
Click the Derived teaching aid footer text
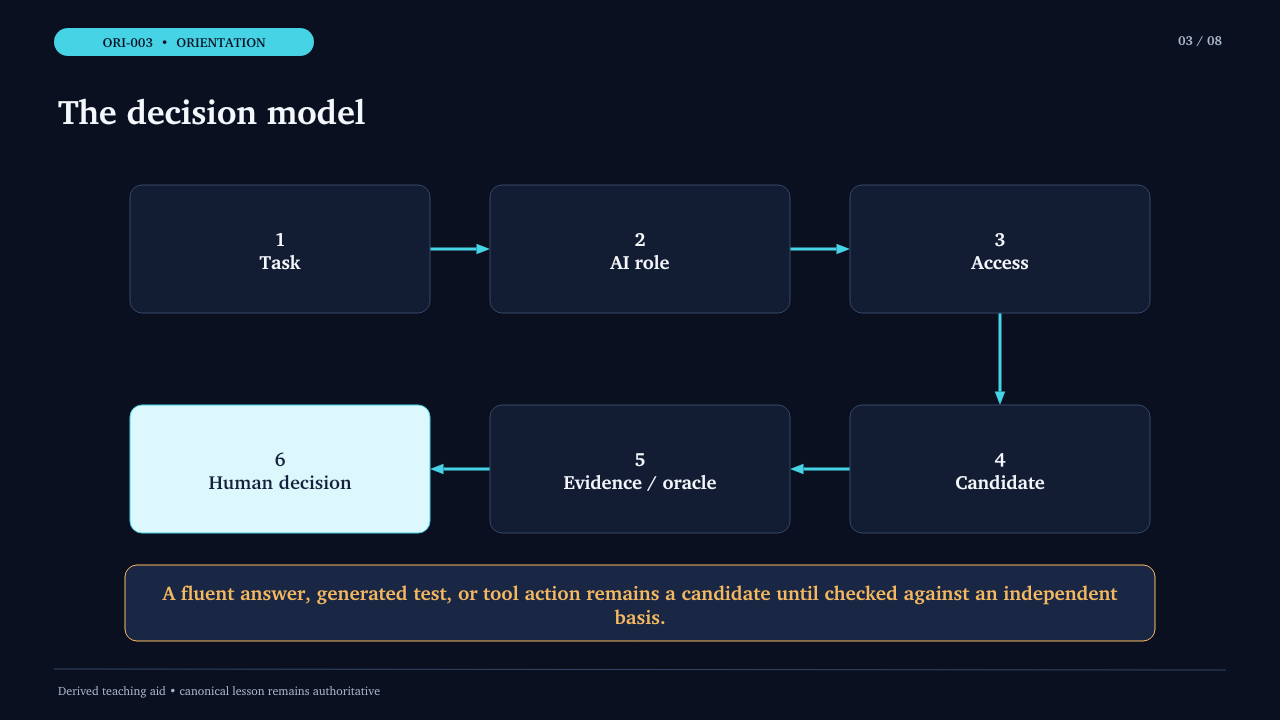219,691
